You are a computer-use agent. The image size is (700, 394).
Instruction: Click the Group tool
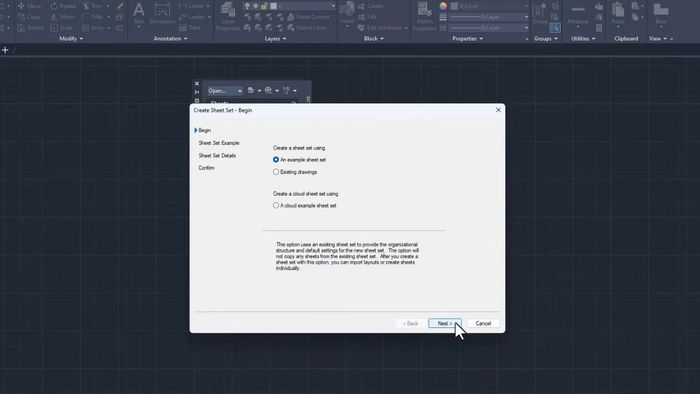[x=540, y=13]
